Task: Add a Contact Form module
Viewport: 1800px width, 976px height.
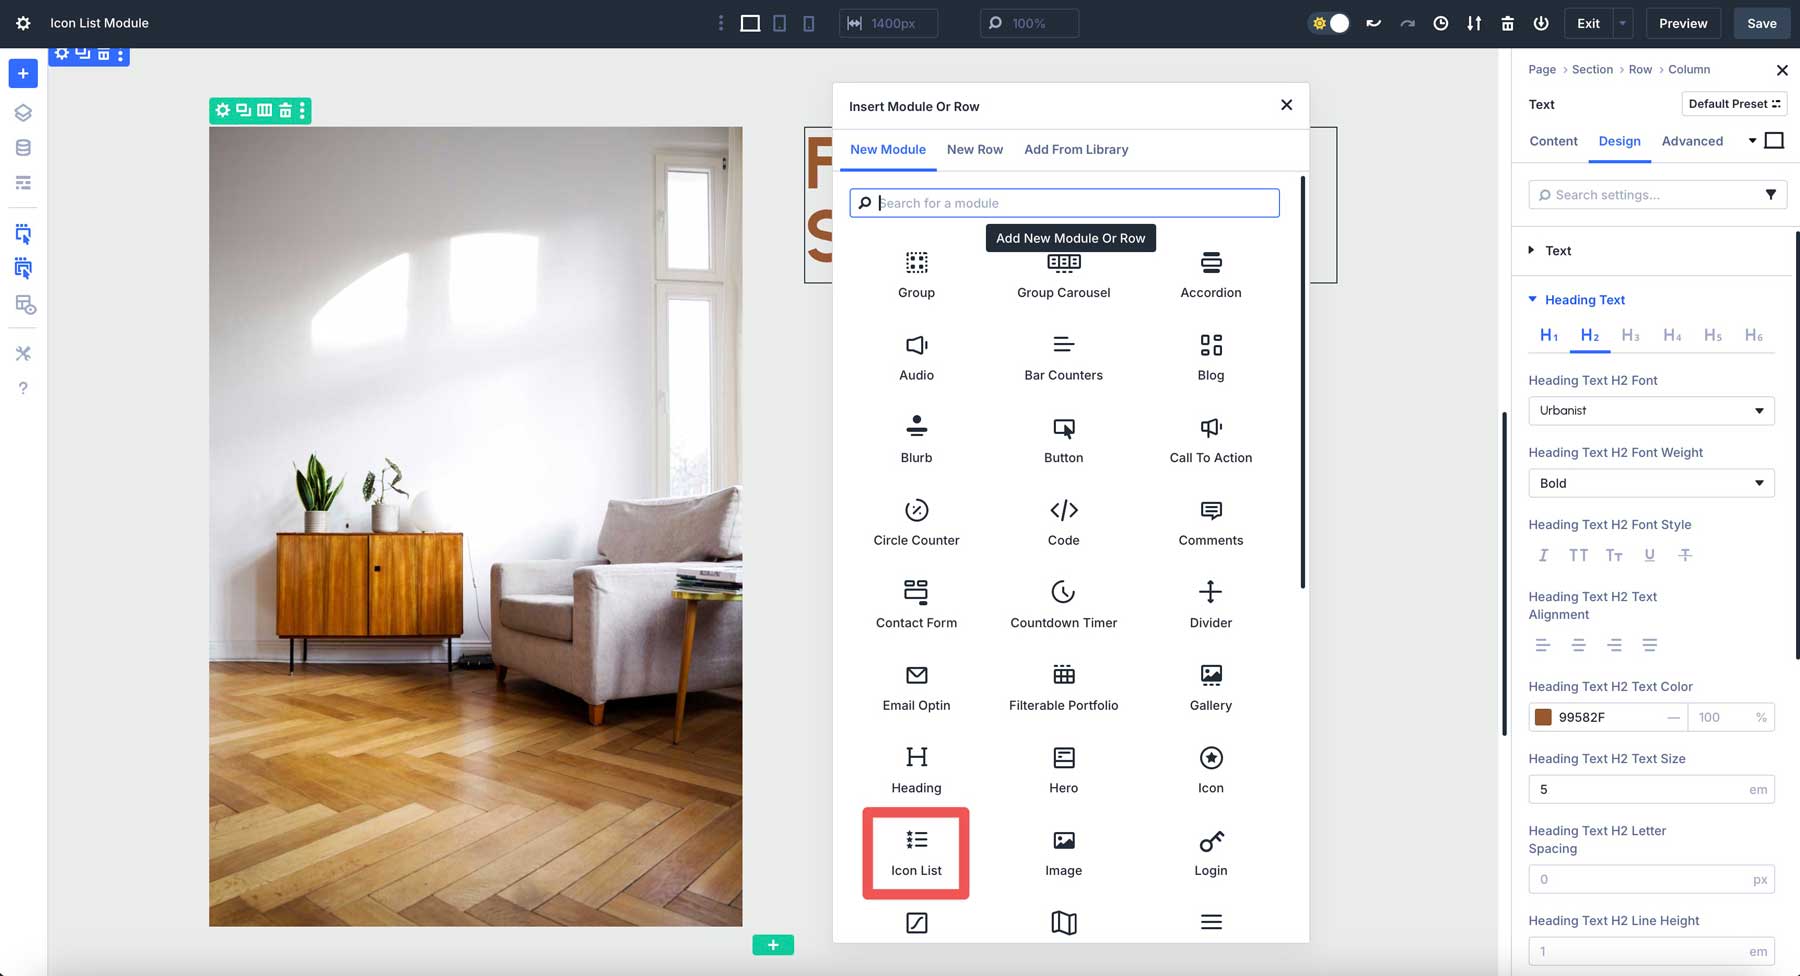Action: [915, 603]
